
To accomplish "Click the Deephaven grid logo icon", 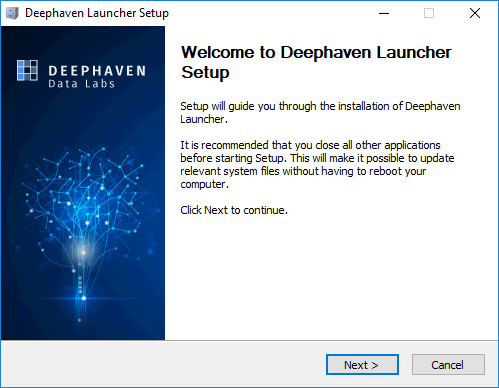I will pyautogui.click(x=27, y=70).
